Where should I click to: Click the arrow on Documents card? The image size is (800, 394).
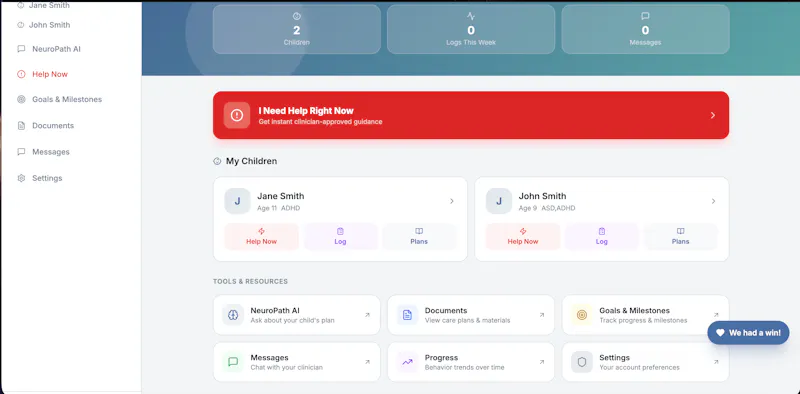click(541, 315)
